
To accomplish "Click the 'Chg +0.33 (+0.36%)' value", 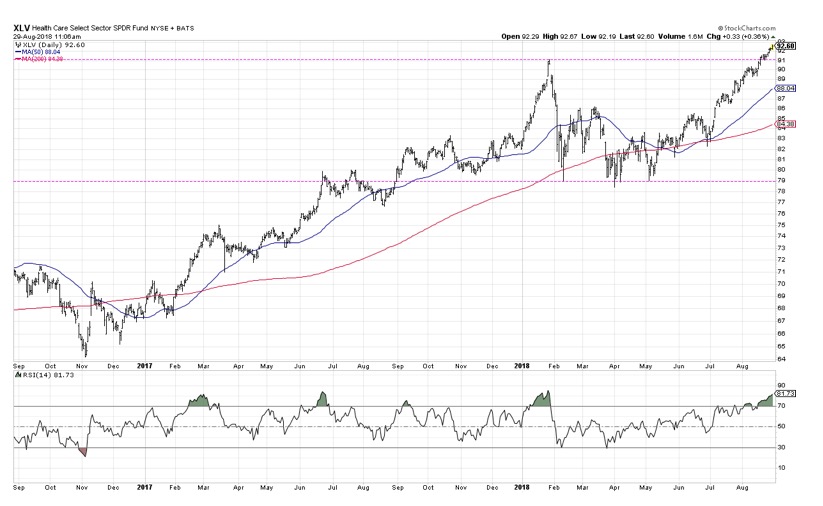I will click(738, 37).
